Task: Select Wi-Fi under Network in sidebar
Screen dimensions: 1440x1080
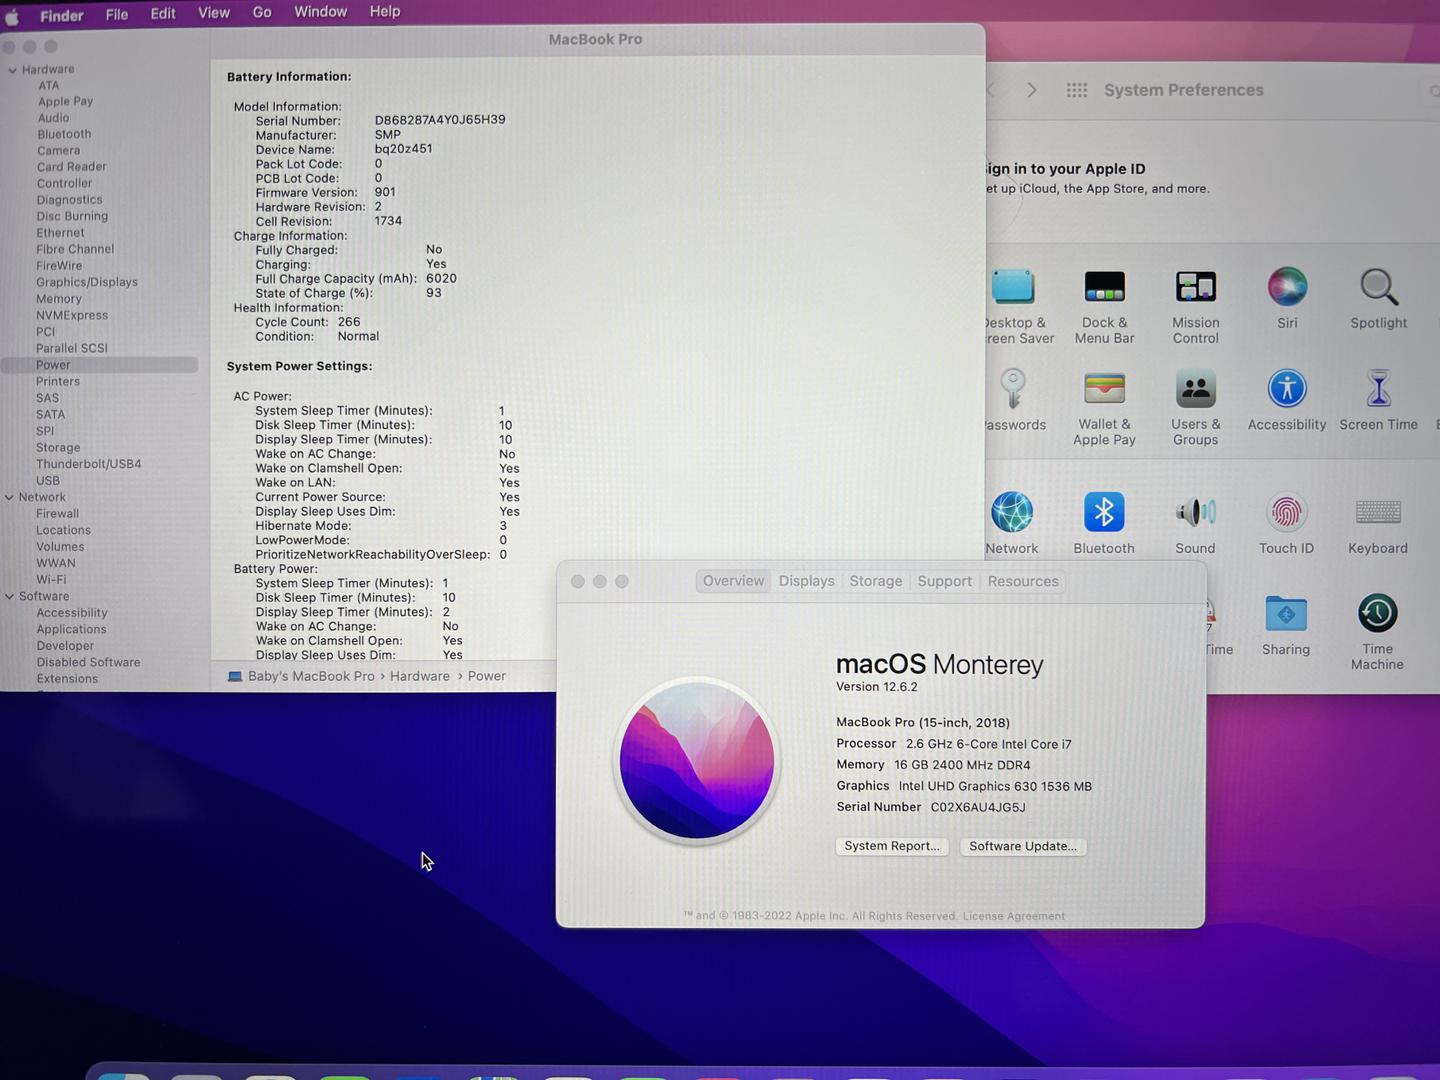Action: pyautogui.click(x=51, y=579)
